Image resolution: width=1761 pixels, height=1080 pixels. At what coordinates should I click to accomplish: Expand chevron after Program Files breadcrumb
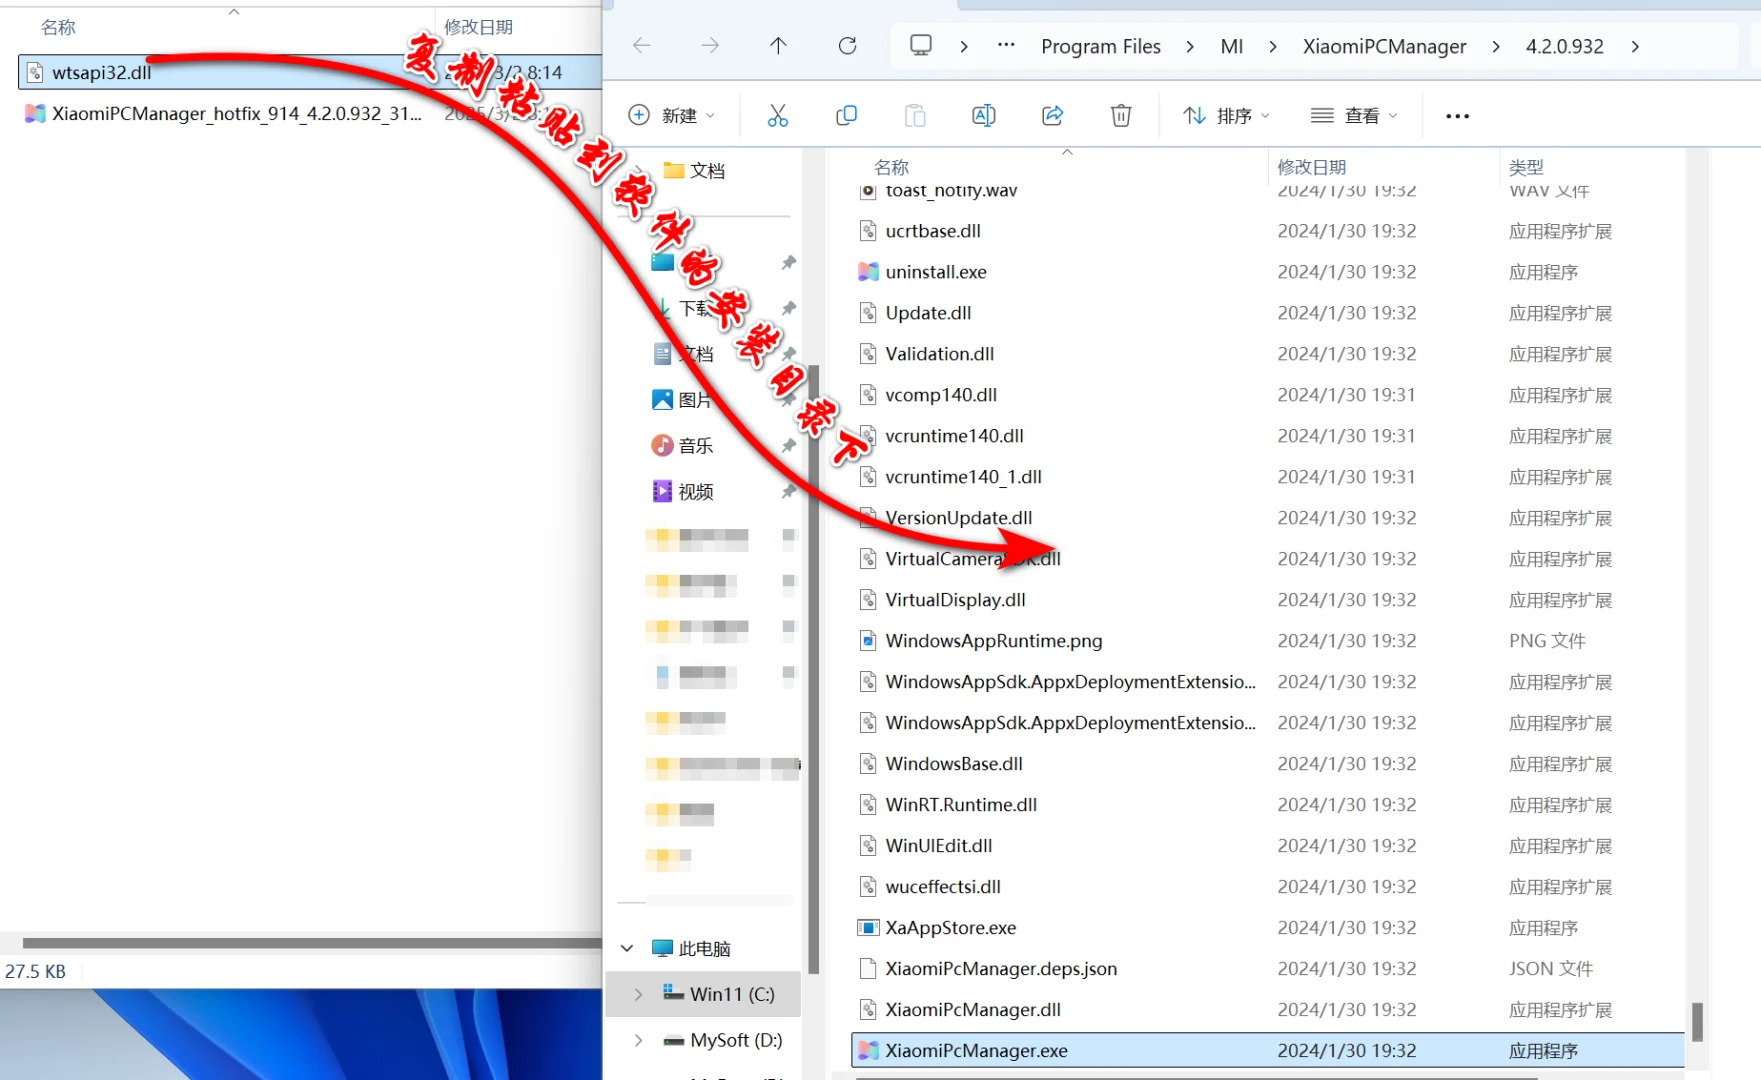coord(1190,46)
